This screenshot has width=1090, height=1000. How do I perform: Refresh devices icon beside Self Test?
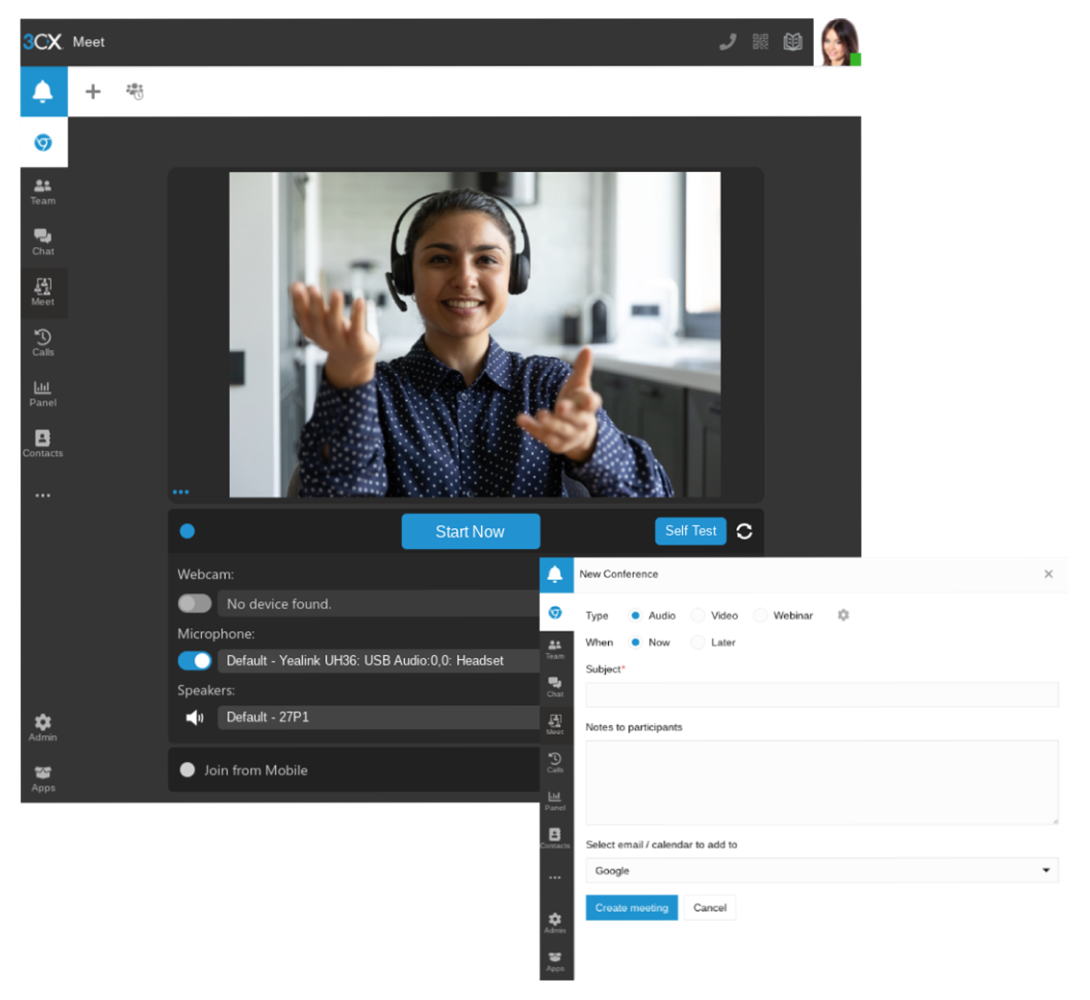(744, 532)
